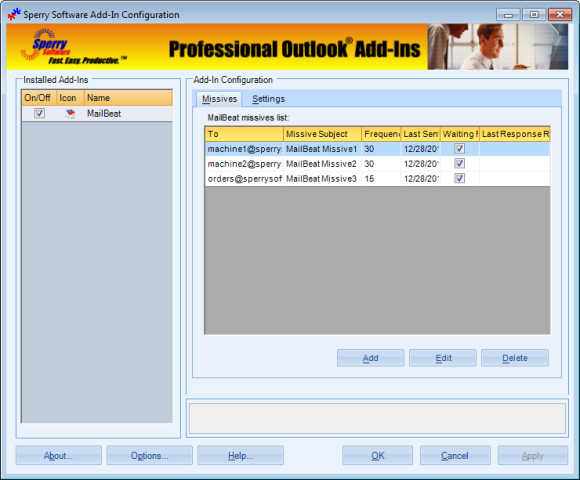The height and width of the screenshot is (480, 580).
Task: Click the On/Off column header
Action: (39, 98)
